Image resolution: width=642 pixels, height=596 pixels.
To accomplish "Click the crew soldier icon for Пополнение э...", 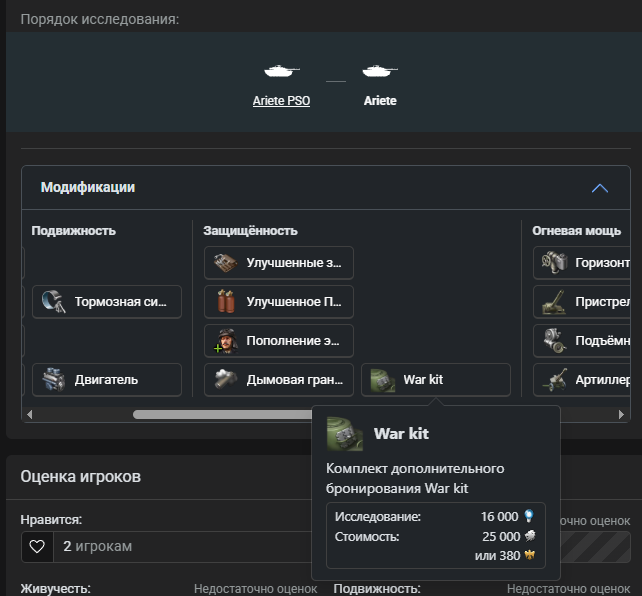I will point(226,341).
